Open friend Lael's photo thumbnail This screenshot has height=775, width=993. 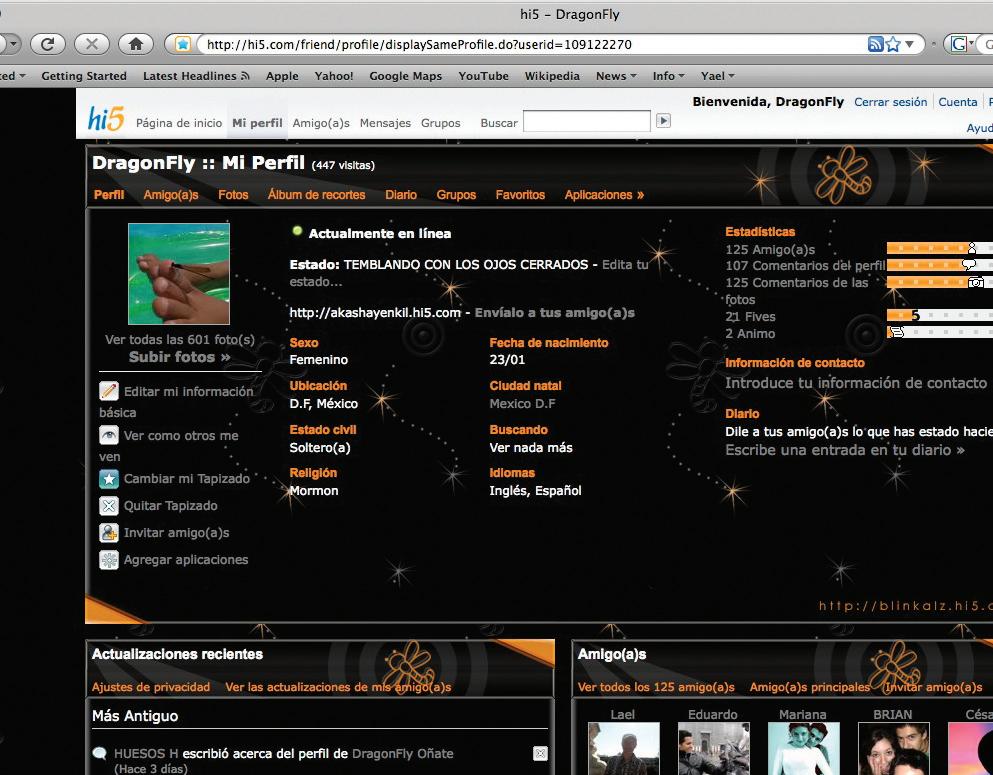[624, 748]
